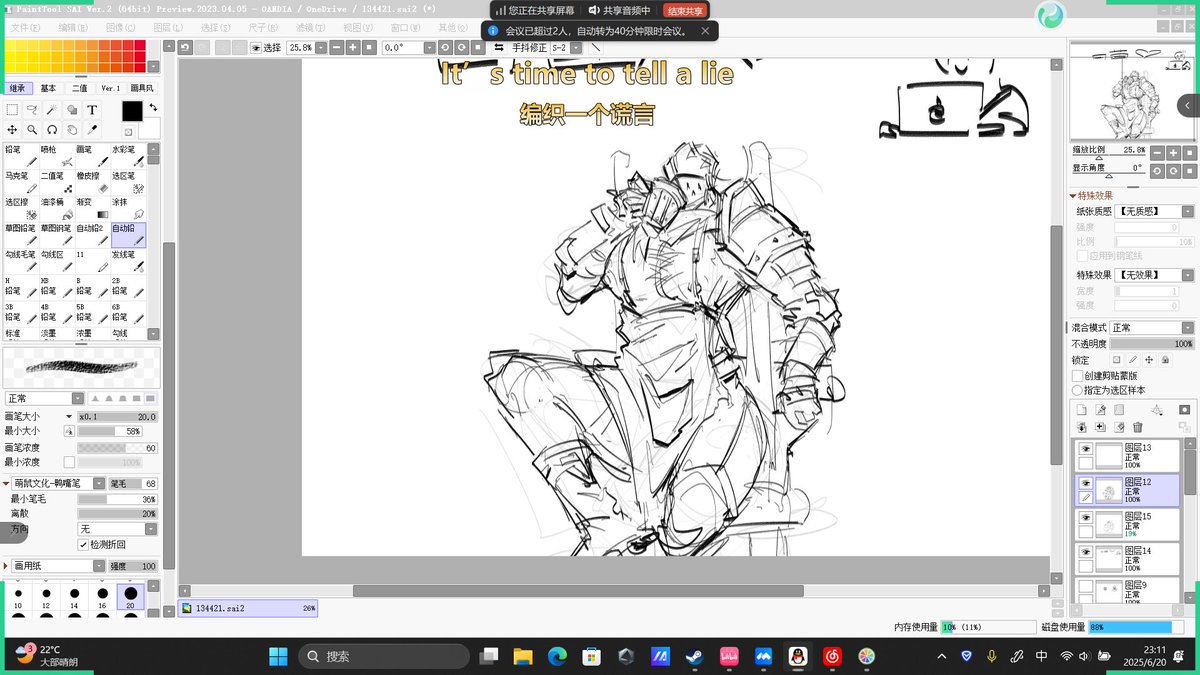Screen dimensions: 1200x675
Task: Open the rotation angle 0.0° dropdown
Action: coord(429,47)
